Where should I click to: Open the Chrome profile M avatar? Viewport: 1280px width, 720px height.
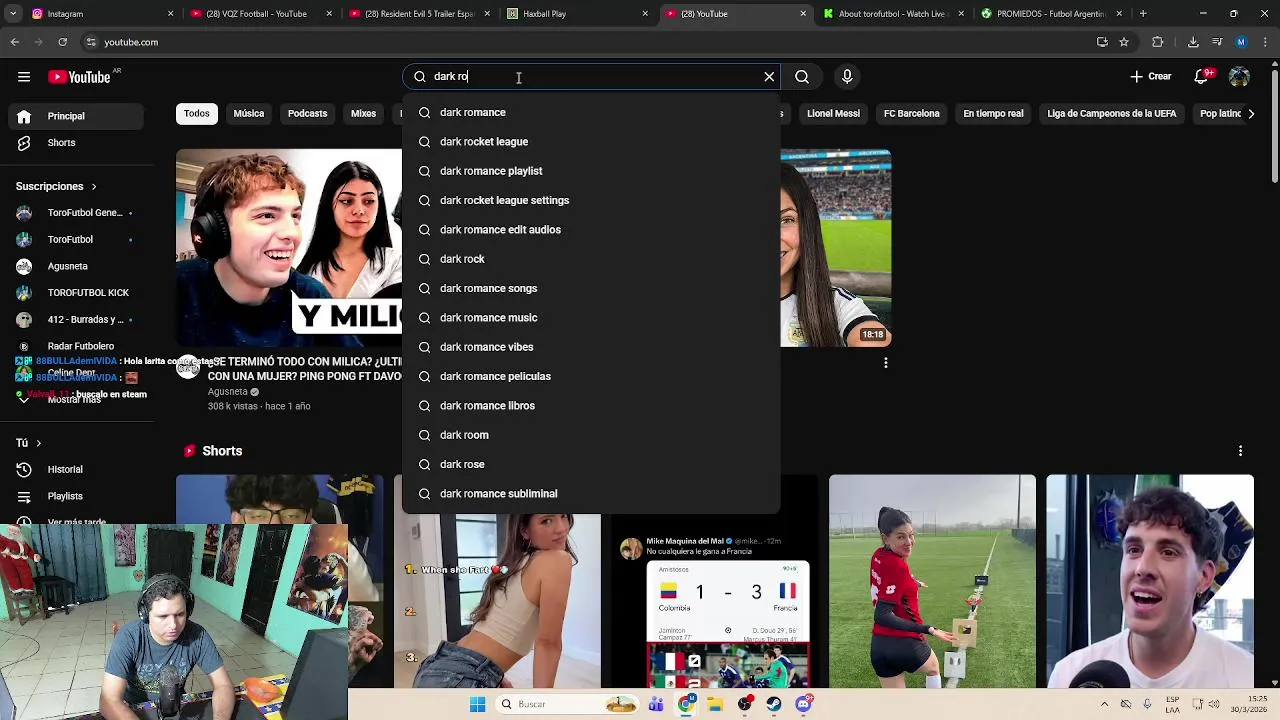pyautogui.click(x=1241, y=42)
